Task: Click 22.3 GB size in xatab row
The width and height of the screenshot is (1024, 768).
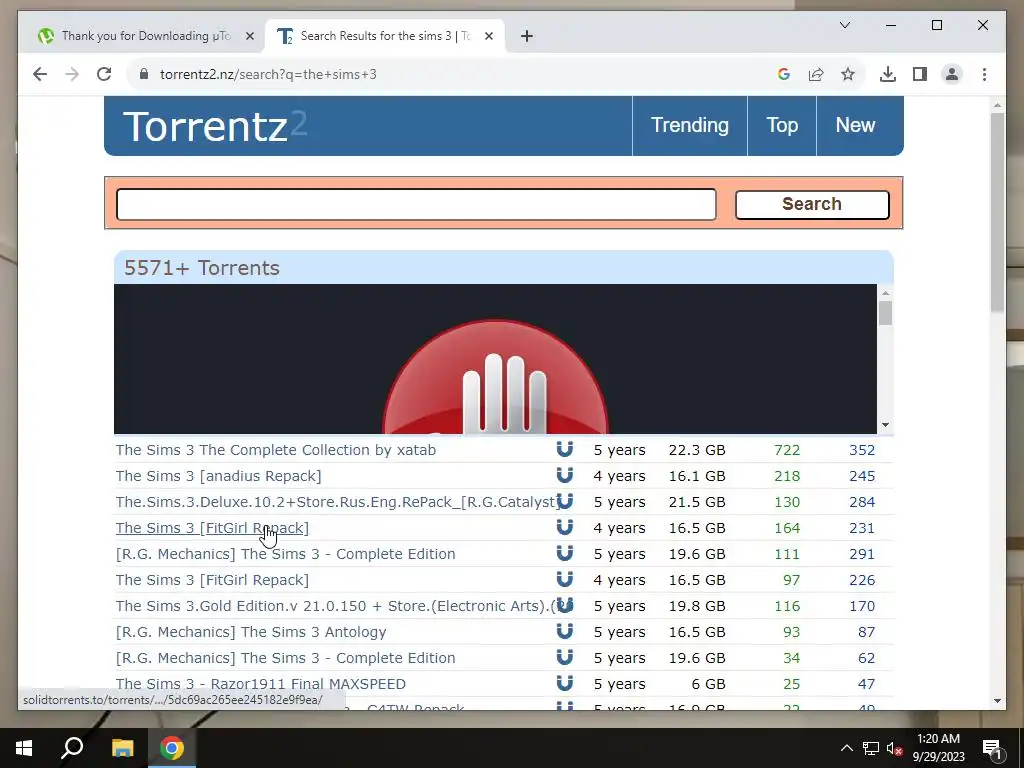Action: 697,450
